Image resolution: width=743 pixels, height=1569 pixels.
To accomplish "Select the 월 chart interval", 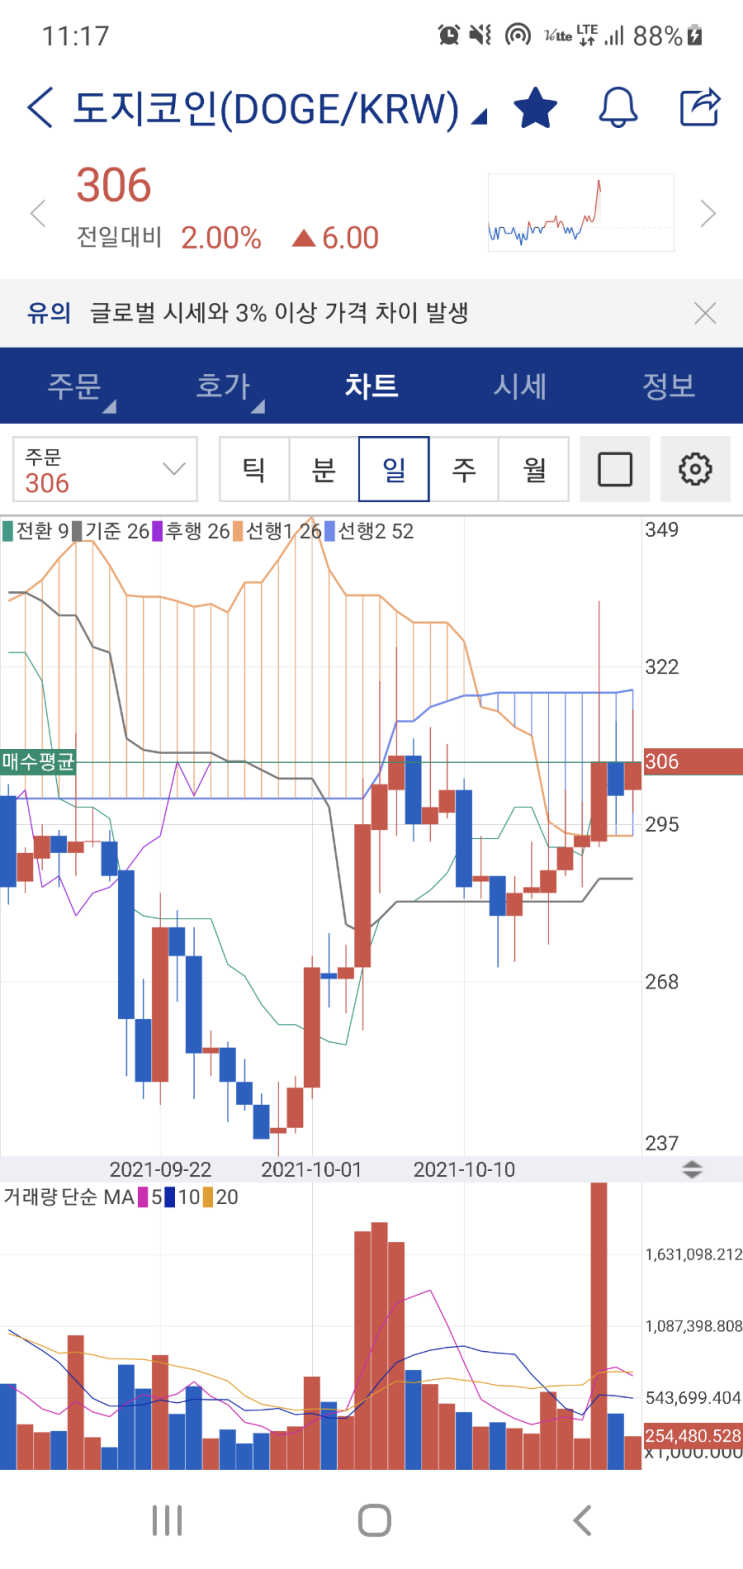I will coord(534,469).
